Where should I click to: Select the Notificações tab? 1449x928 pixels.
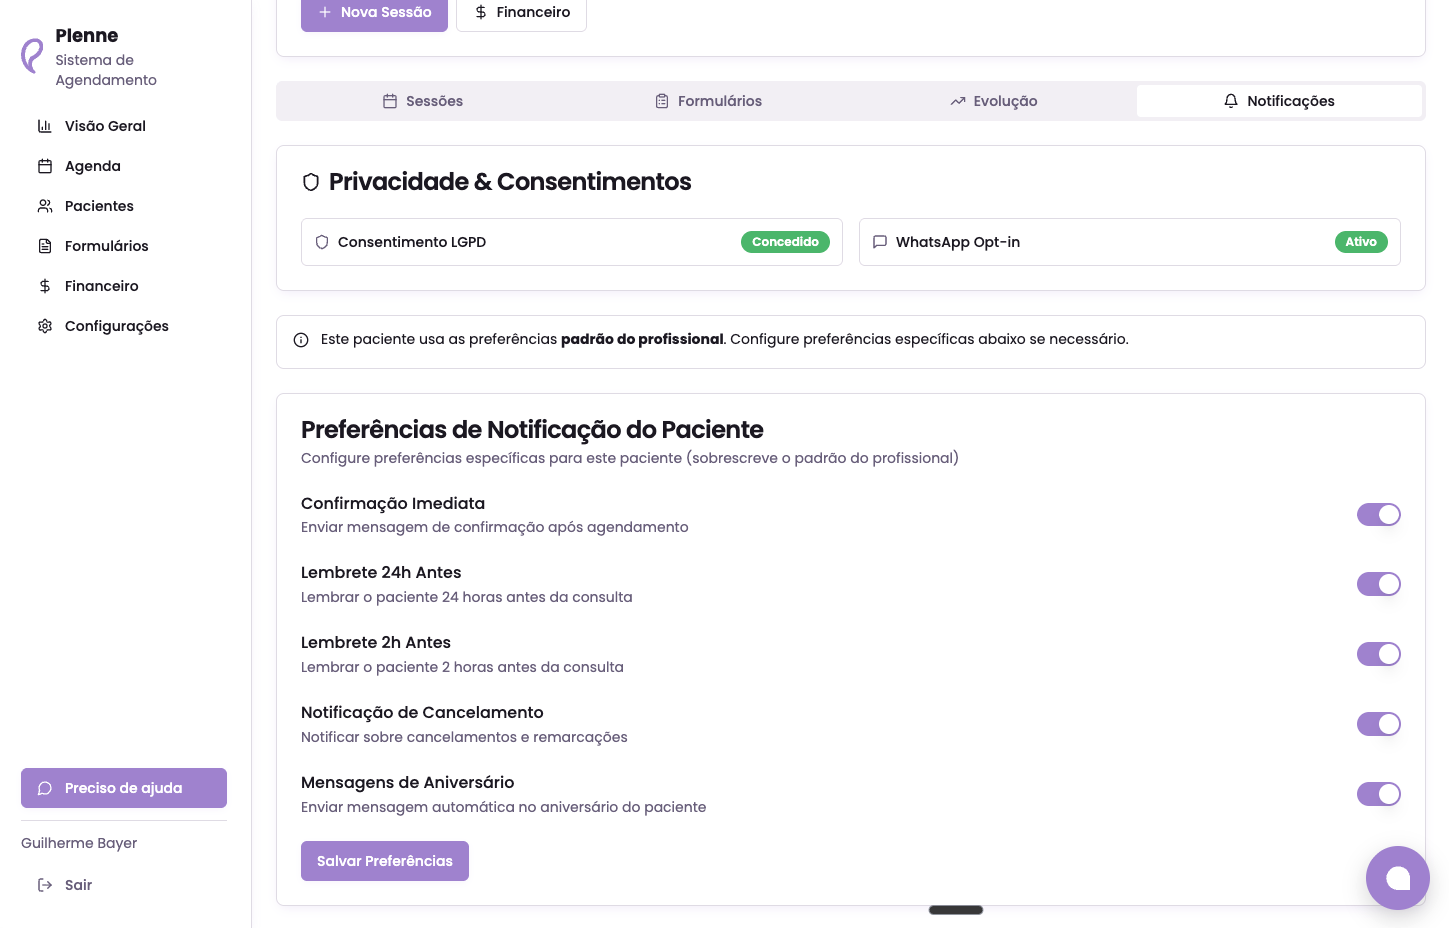(x=1280, y=101)
